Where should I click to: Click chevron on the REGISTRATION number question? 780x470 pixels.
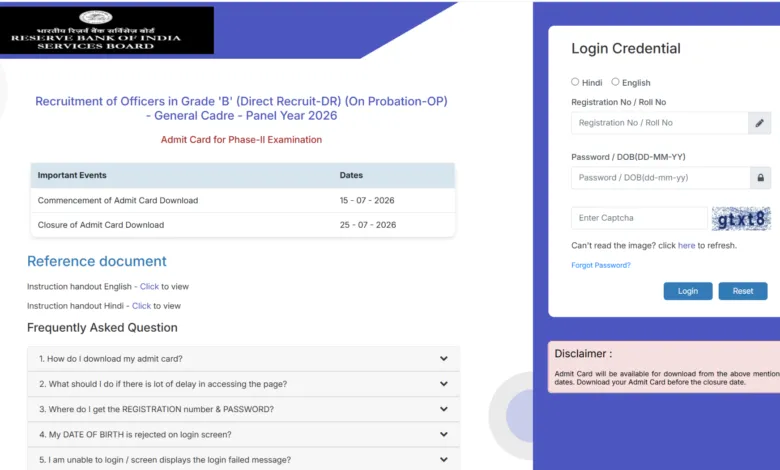pyautogui.click(x=443, y=409)
